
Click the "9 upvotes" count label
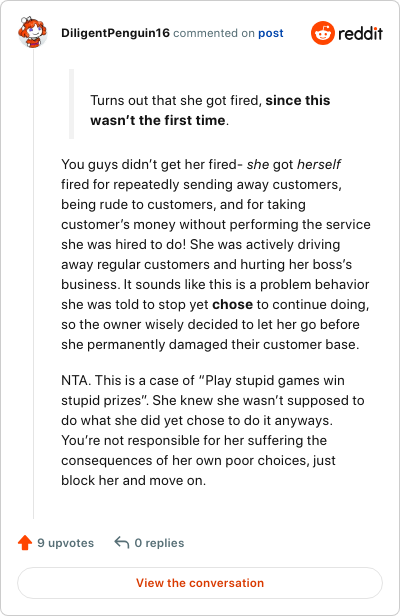(66, 543)
